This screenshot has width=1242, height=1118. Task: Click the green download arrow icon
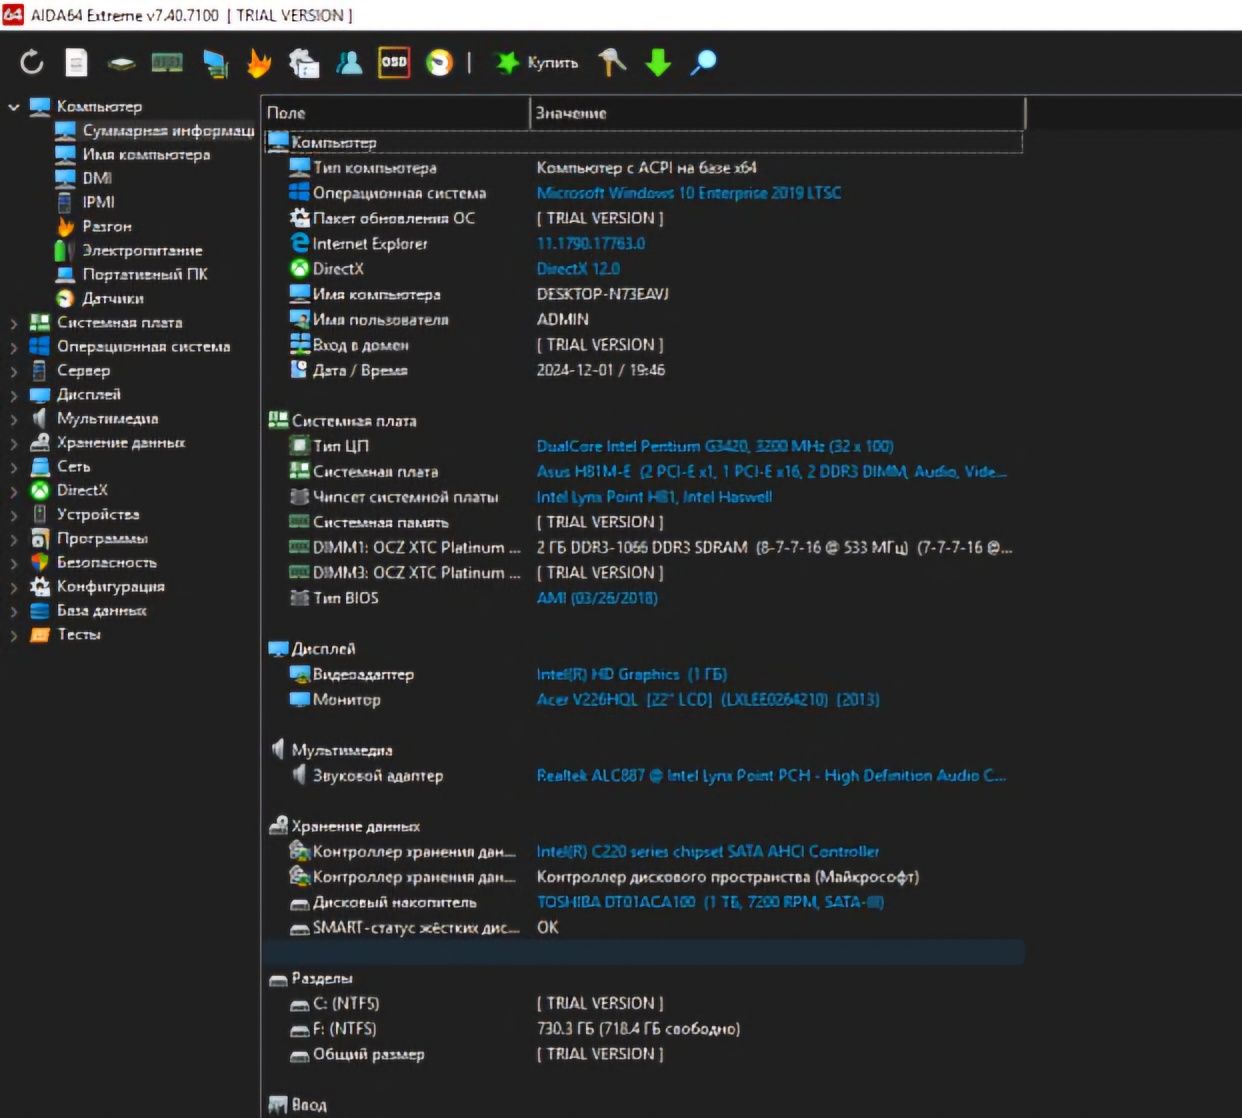coord(658,63)
